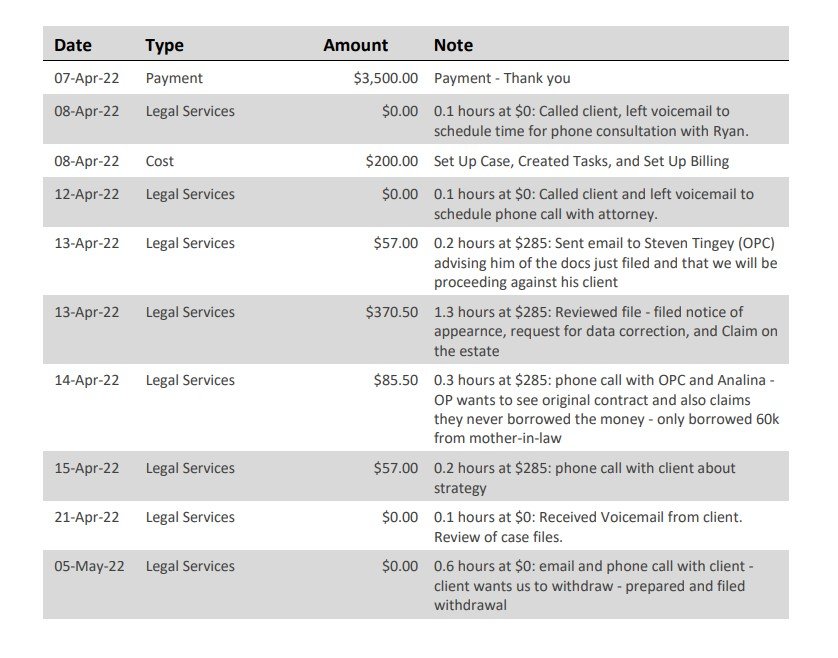This screenshot has height=658, width=838.
Task: Click the Date column header
Action: 73,45
